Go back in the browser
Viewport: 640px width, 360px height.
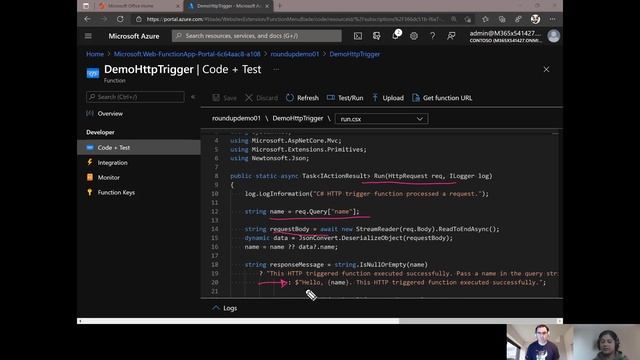pyautogui.click(x=87, y=19)
